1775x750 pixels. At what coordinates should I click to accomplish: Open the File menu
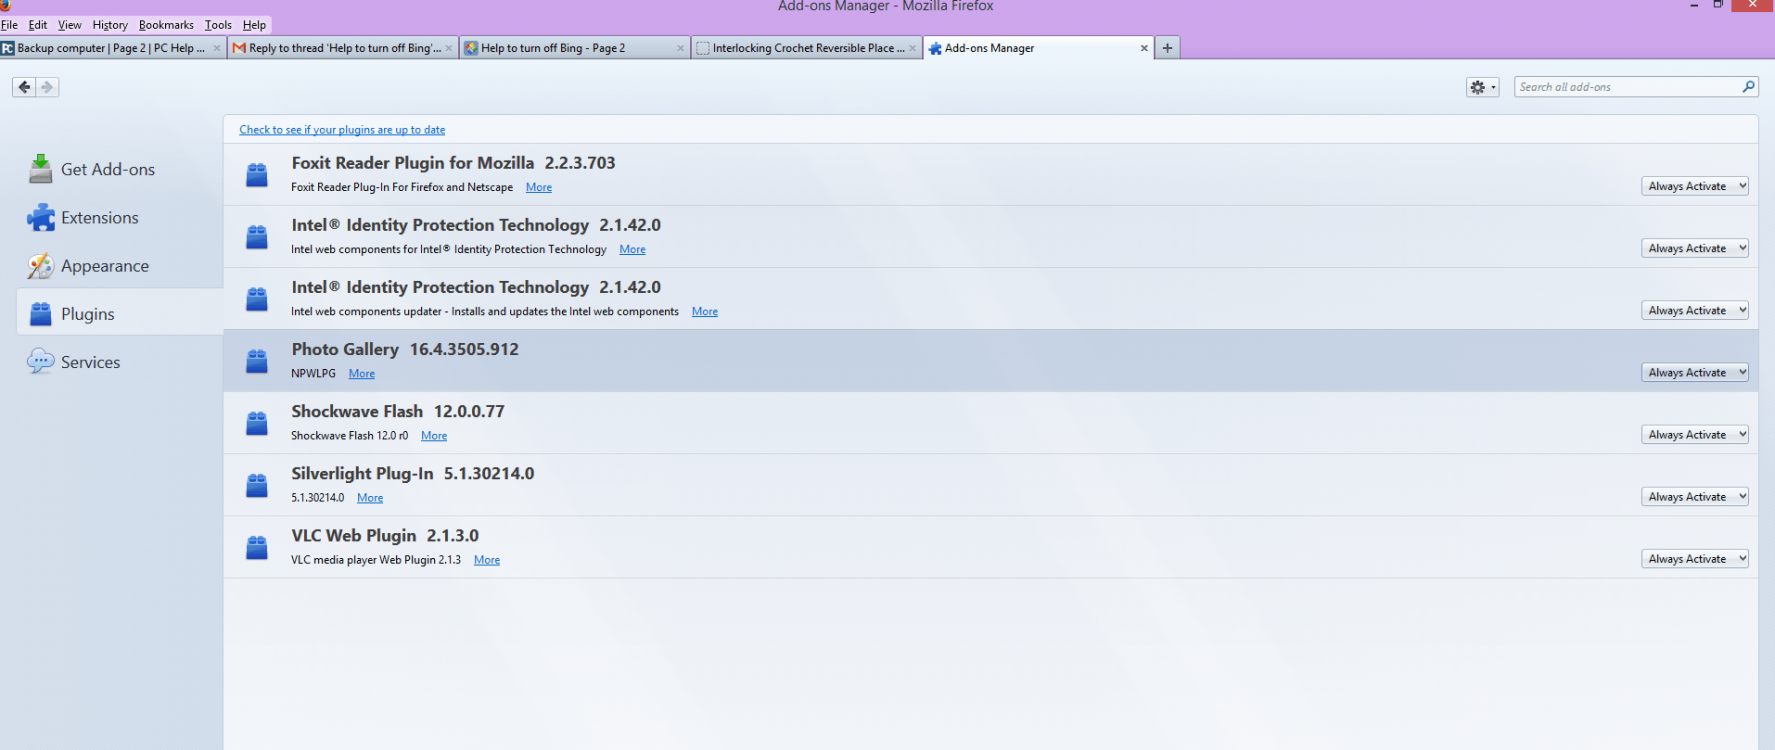click(x=10, y=25)
